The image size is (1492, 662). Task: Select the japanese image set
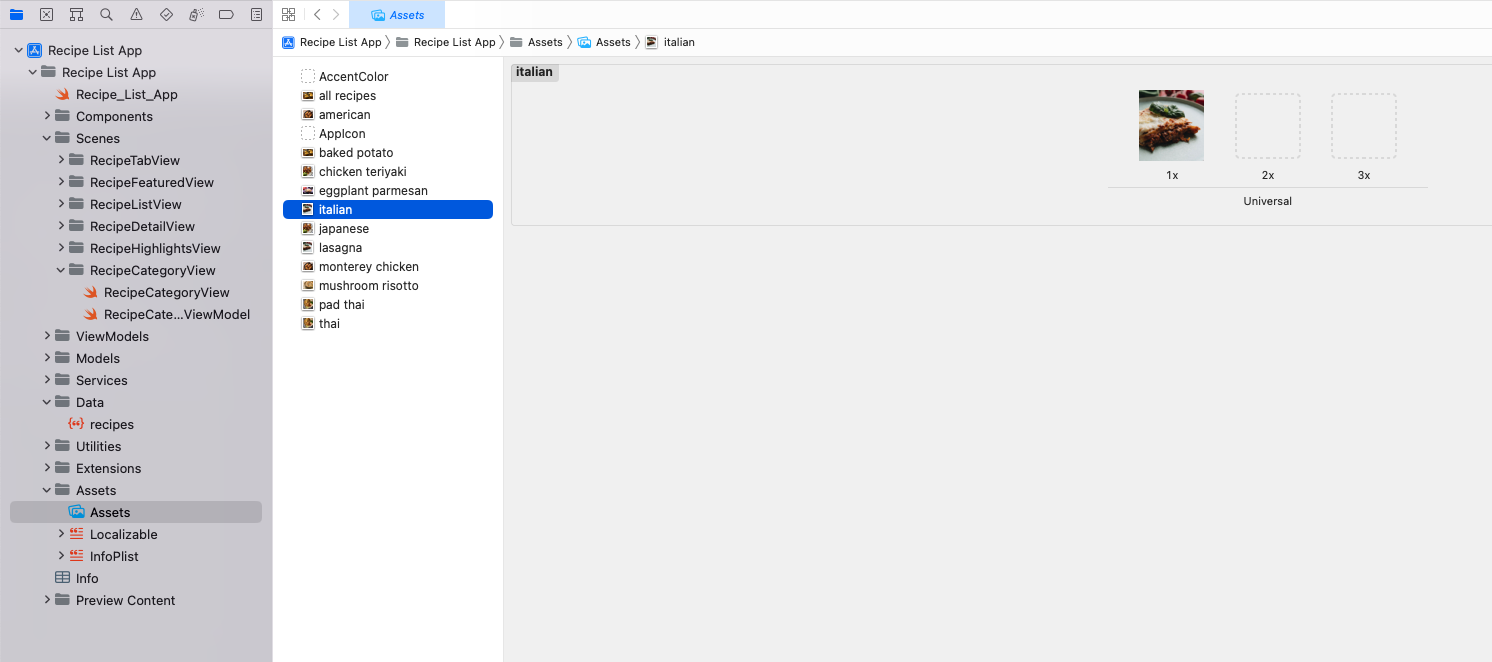pyautogui.click(x=343, y=229)
